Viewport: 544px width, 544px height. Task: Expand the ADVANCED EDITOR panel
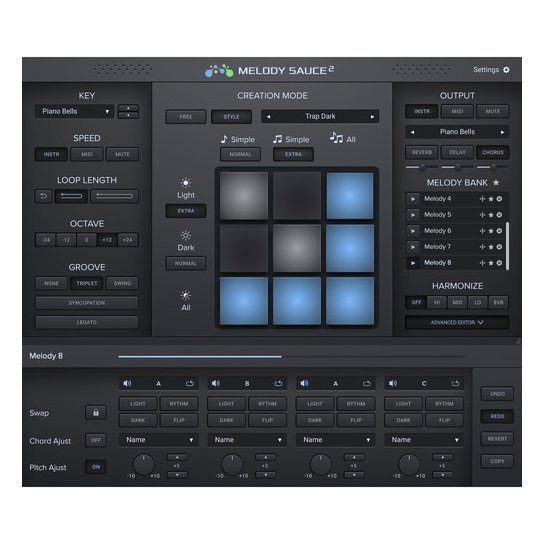[x=457, y=322]
